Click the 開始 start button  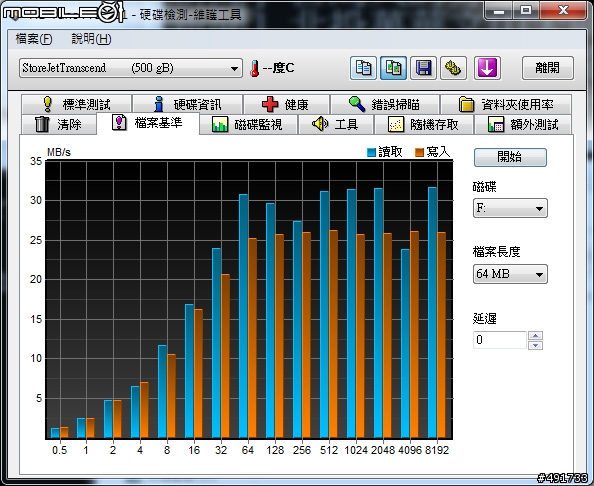[510, 157]
